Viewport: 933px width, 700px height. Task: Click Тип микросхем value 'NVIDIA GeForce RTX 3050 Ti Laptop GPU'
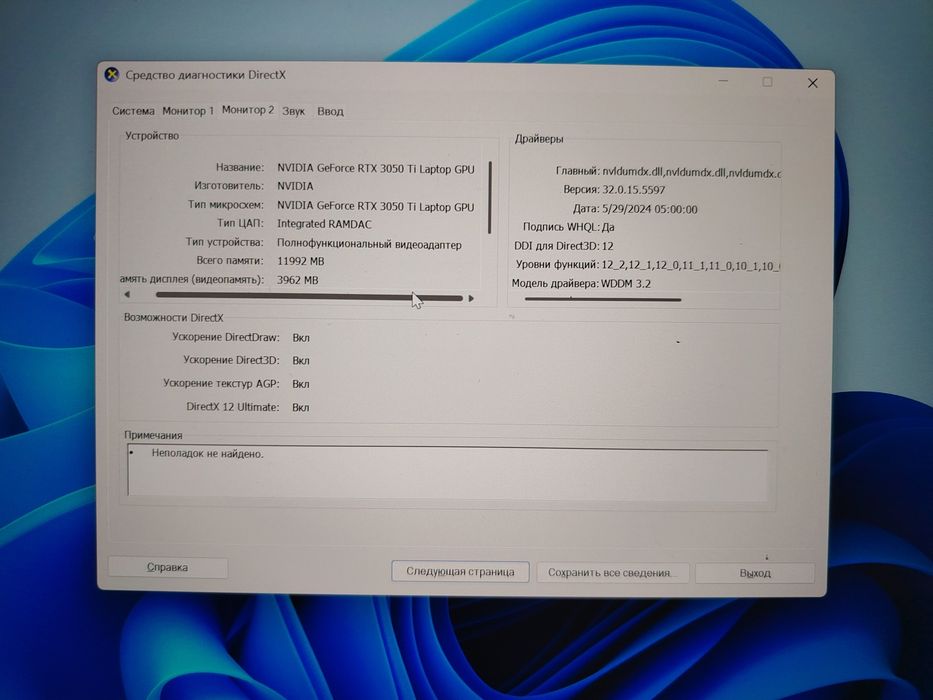(375, 207)
